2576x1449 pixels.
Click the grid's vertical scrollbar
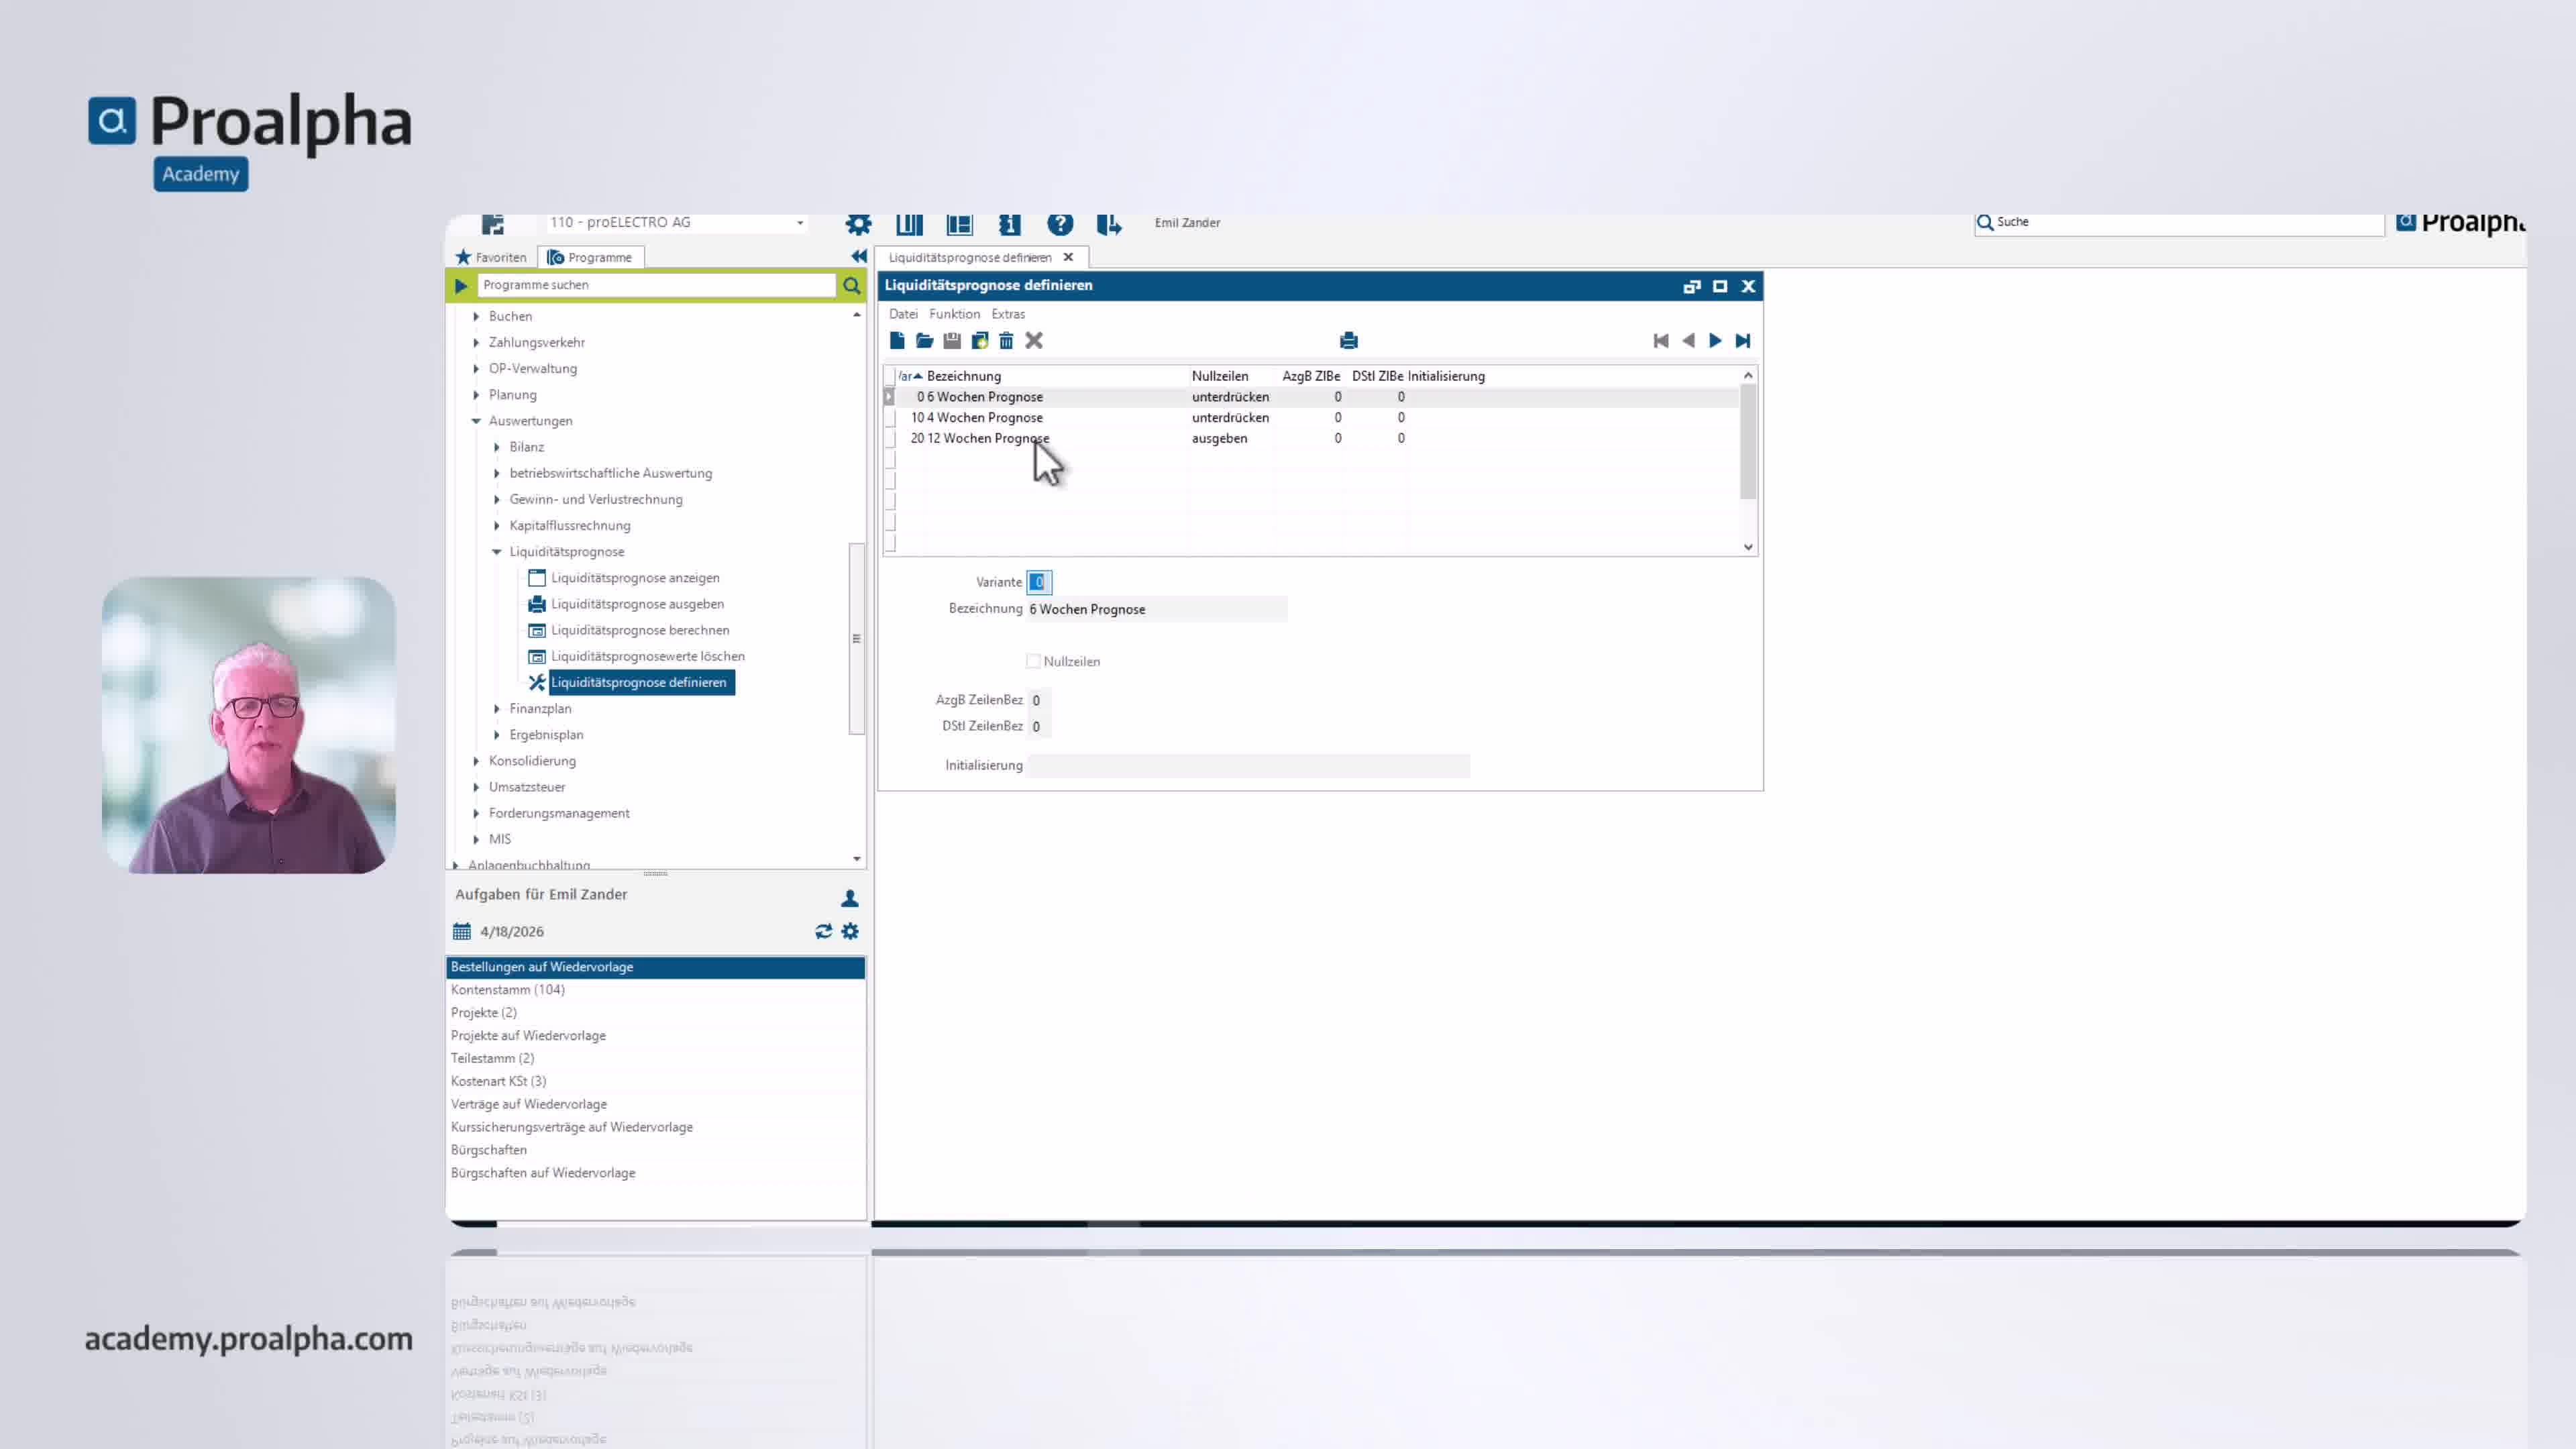click(1748, 441)
